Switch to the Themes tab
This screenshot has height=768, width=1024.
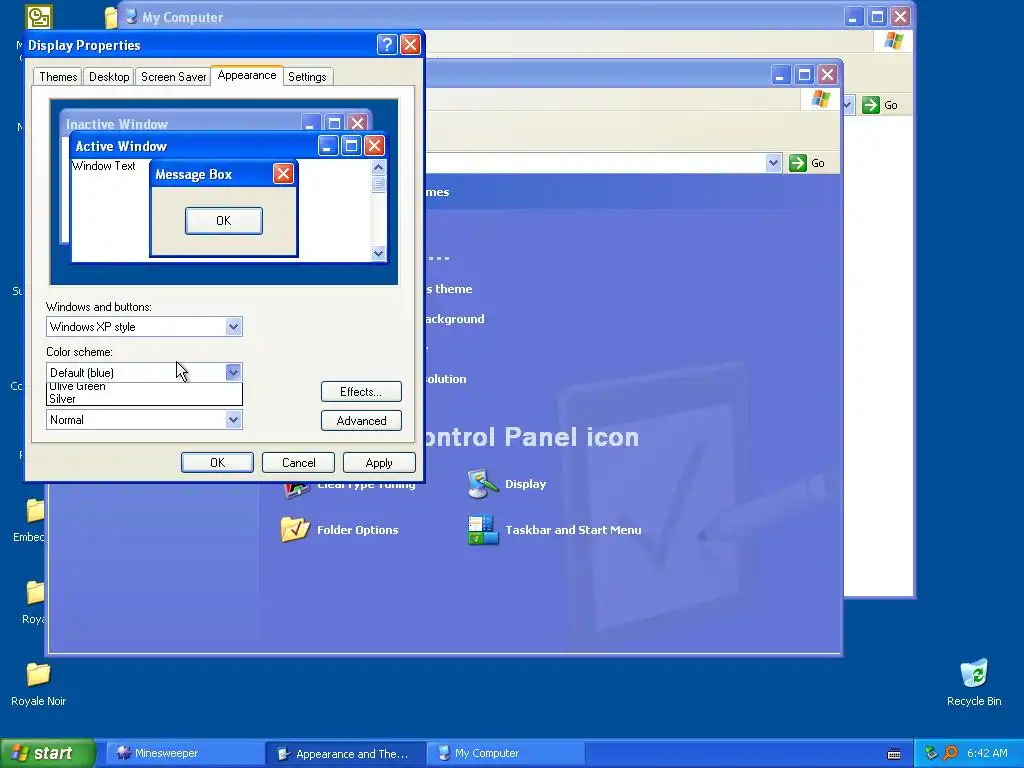coord(58,76)
